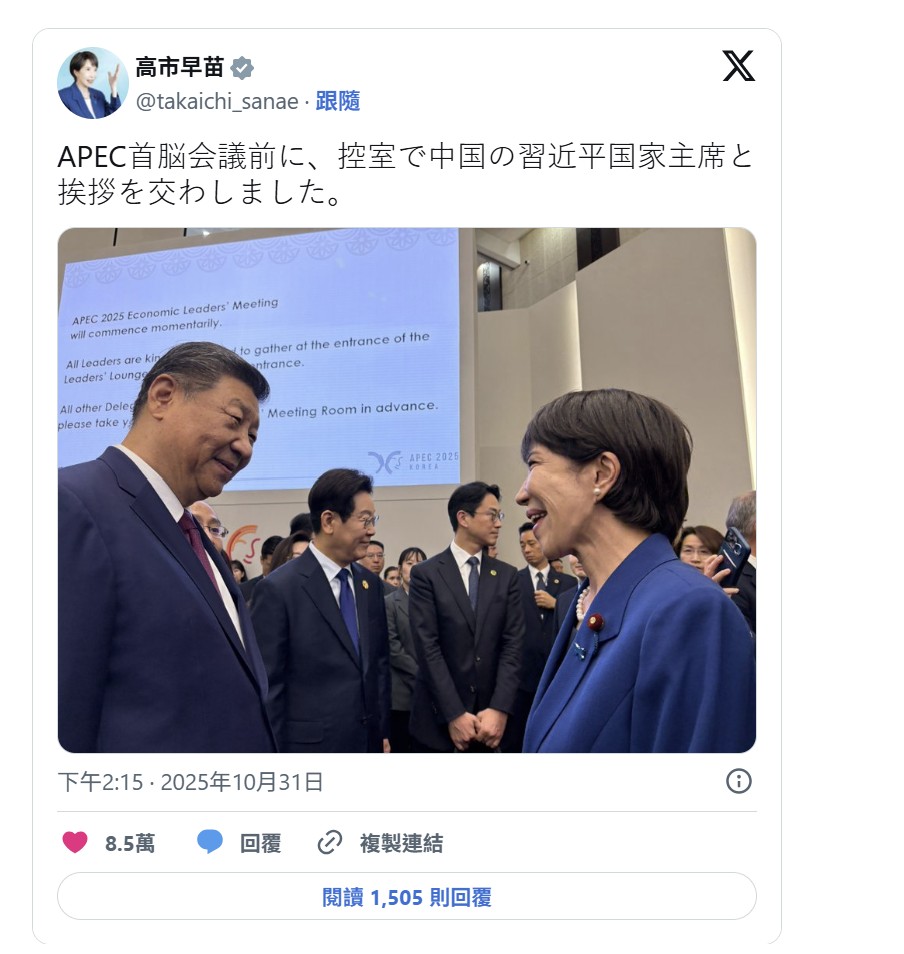Open the 2025年10月31日 date link

(x=242, y=782)
